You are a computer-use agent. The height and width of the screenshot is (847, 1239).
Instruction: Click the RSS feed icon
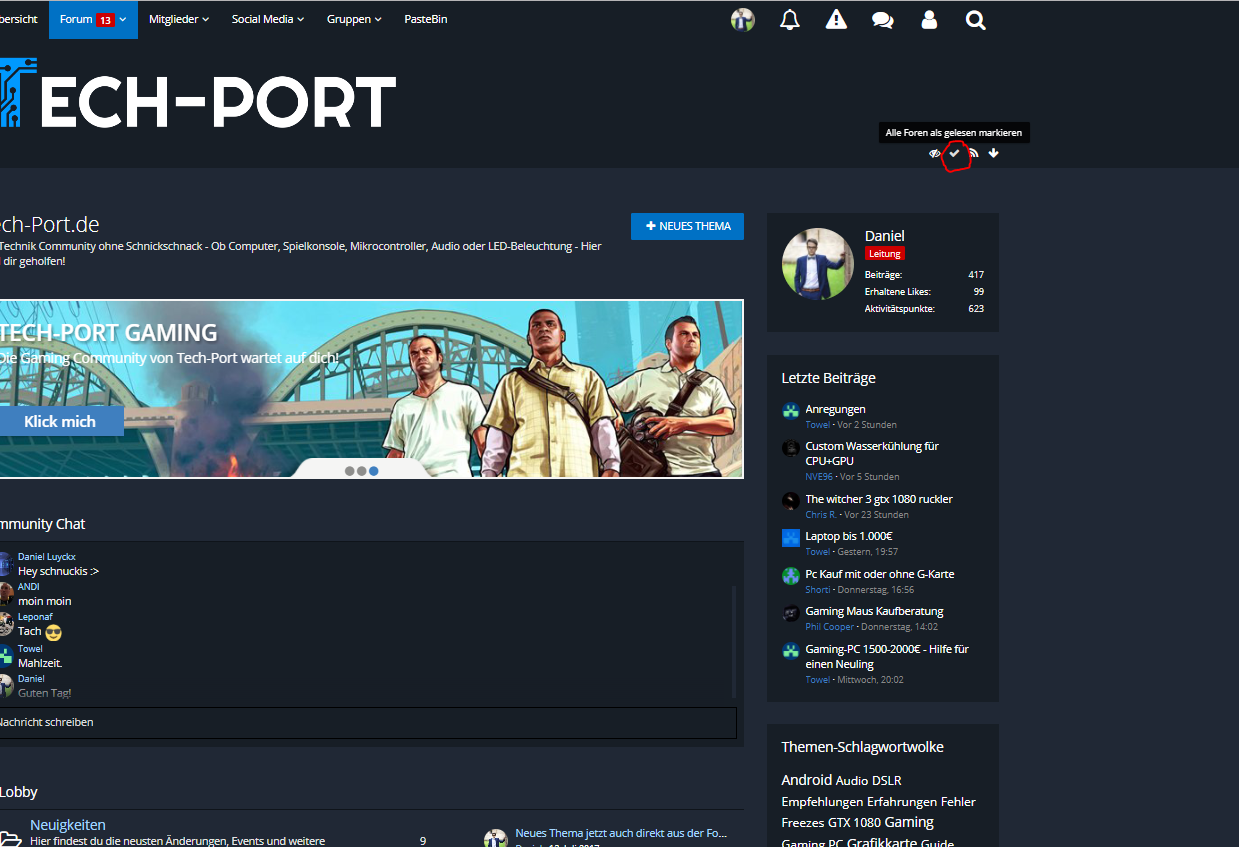pos(973,153)
